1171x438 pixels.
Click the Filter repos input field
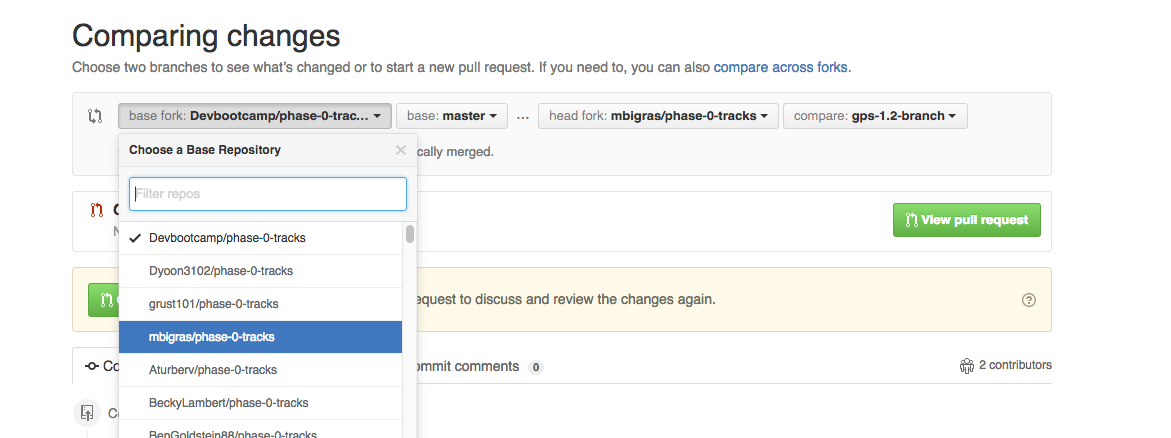click(x=268, y=194)
